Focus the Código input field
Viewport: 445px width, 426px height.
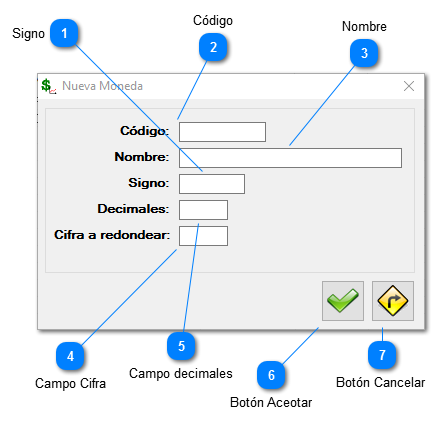pyautogui.click(x=222, y=132)
